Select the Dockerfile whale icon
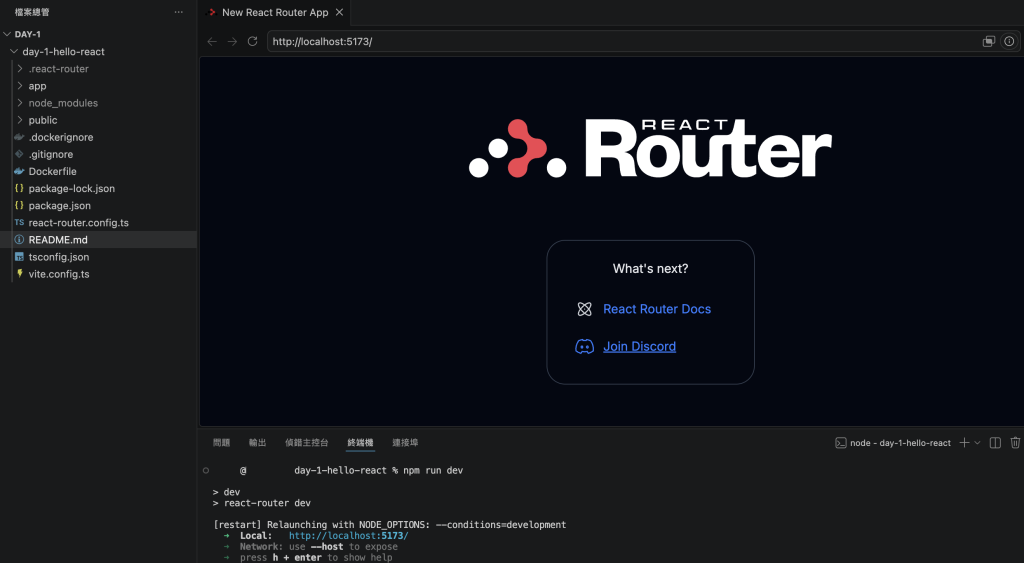 [x=19, y=171]
